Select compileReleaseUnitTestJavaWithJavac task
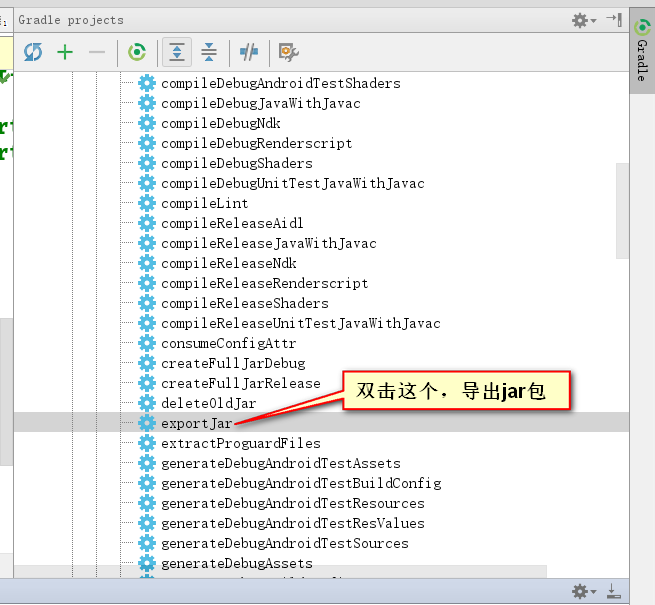 coord(301,323)
